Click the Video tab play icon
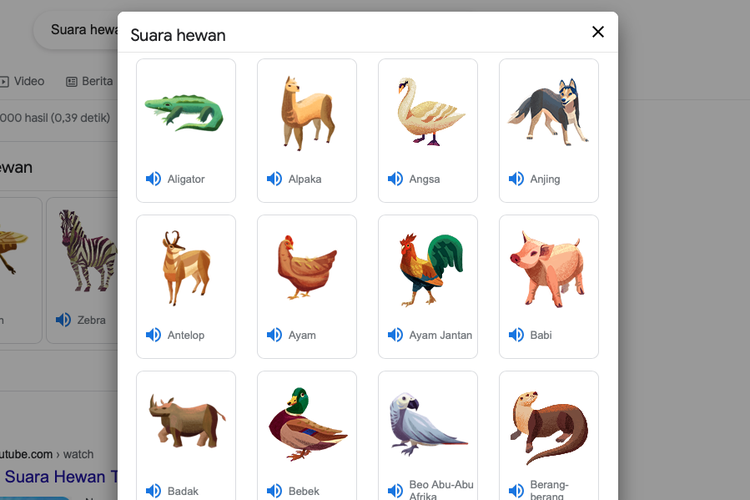Image resolution: width=750 pixels, height=500 pixels. 4,82
